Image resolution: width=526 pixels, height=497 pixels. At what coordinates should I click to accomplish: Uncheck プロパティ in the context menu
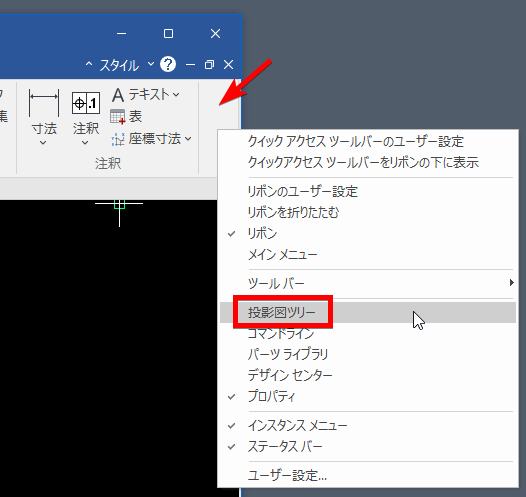(368, 396)
